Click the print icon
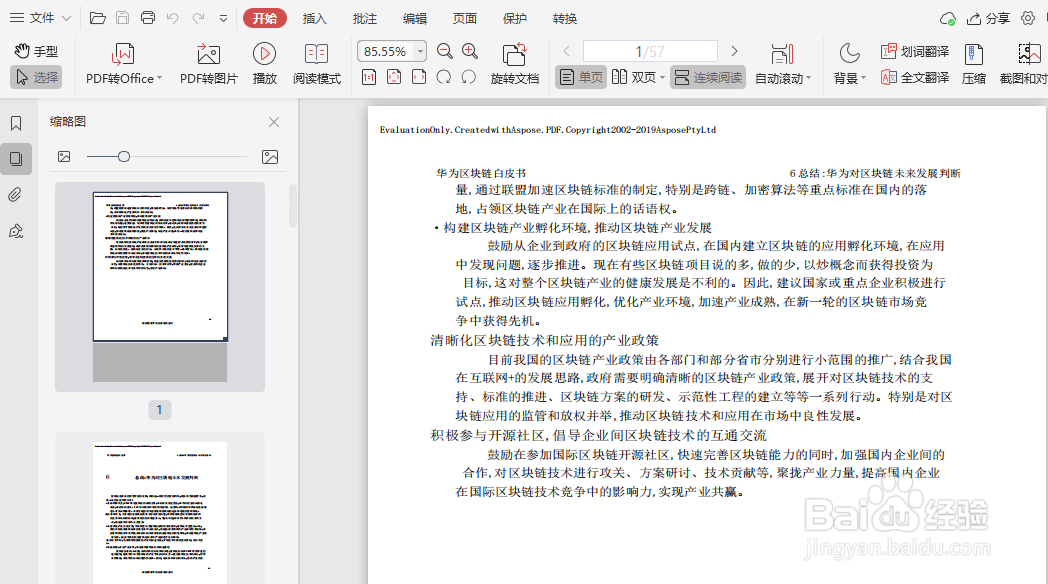The height and width of the screenshot is (584, 1048). 148,18
